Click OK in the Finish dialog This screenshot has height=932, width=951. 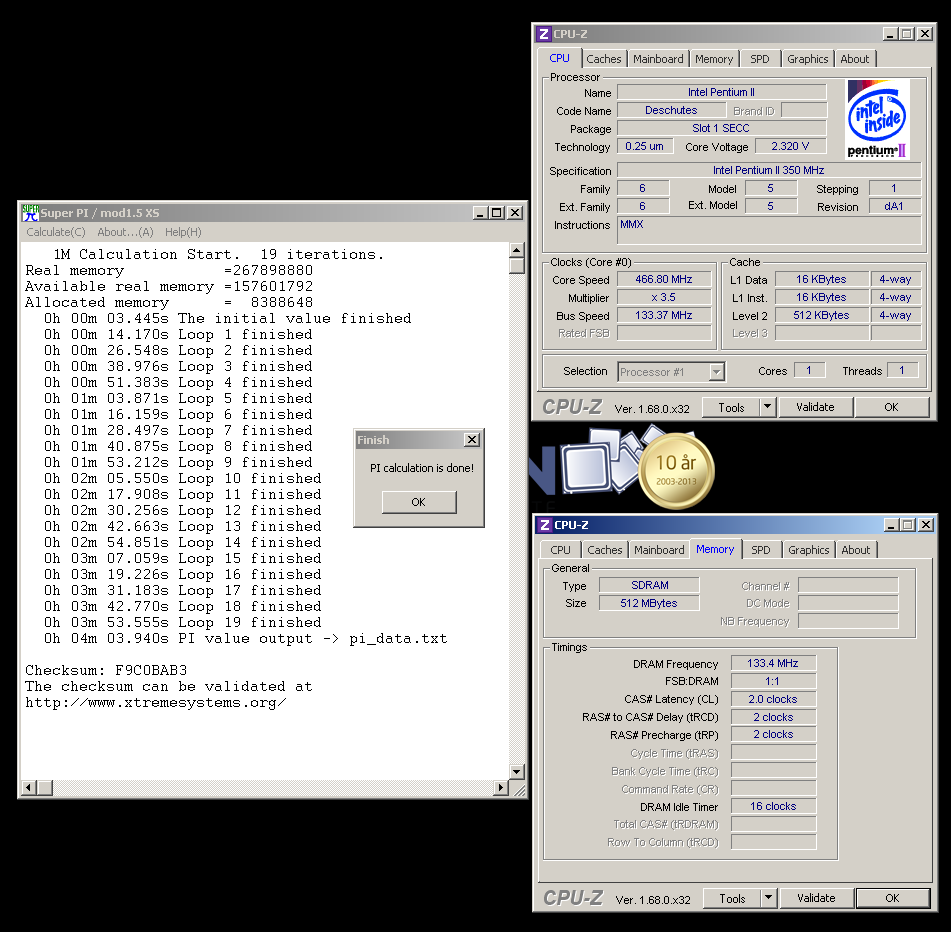[x=418, y=502]
